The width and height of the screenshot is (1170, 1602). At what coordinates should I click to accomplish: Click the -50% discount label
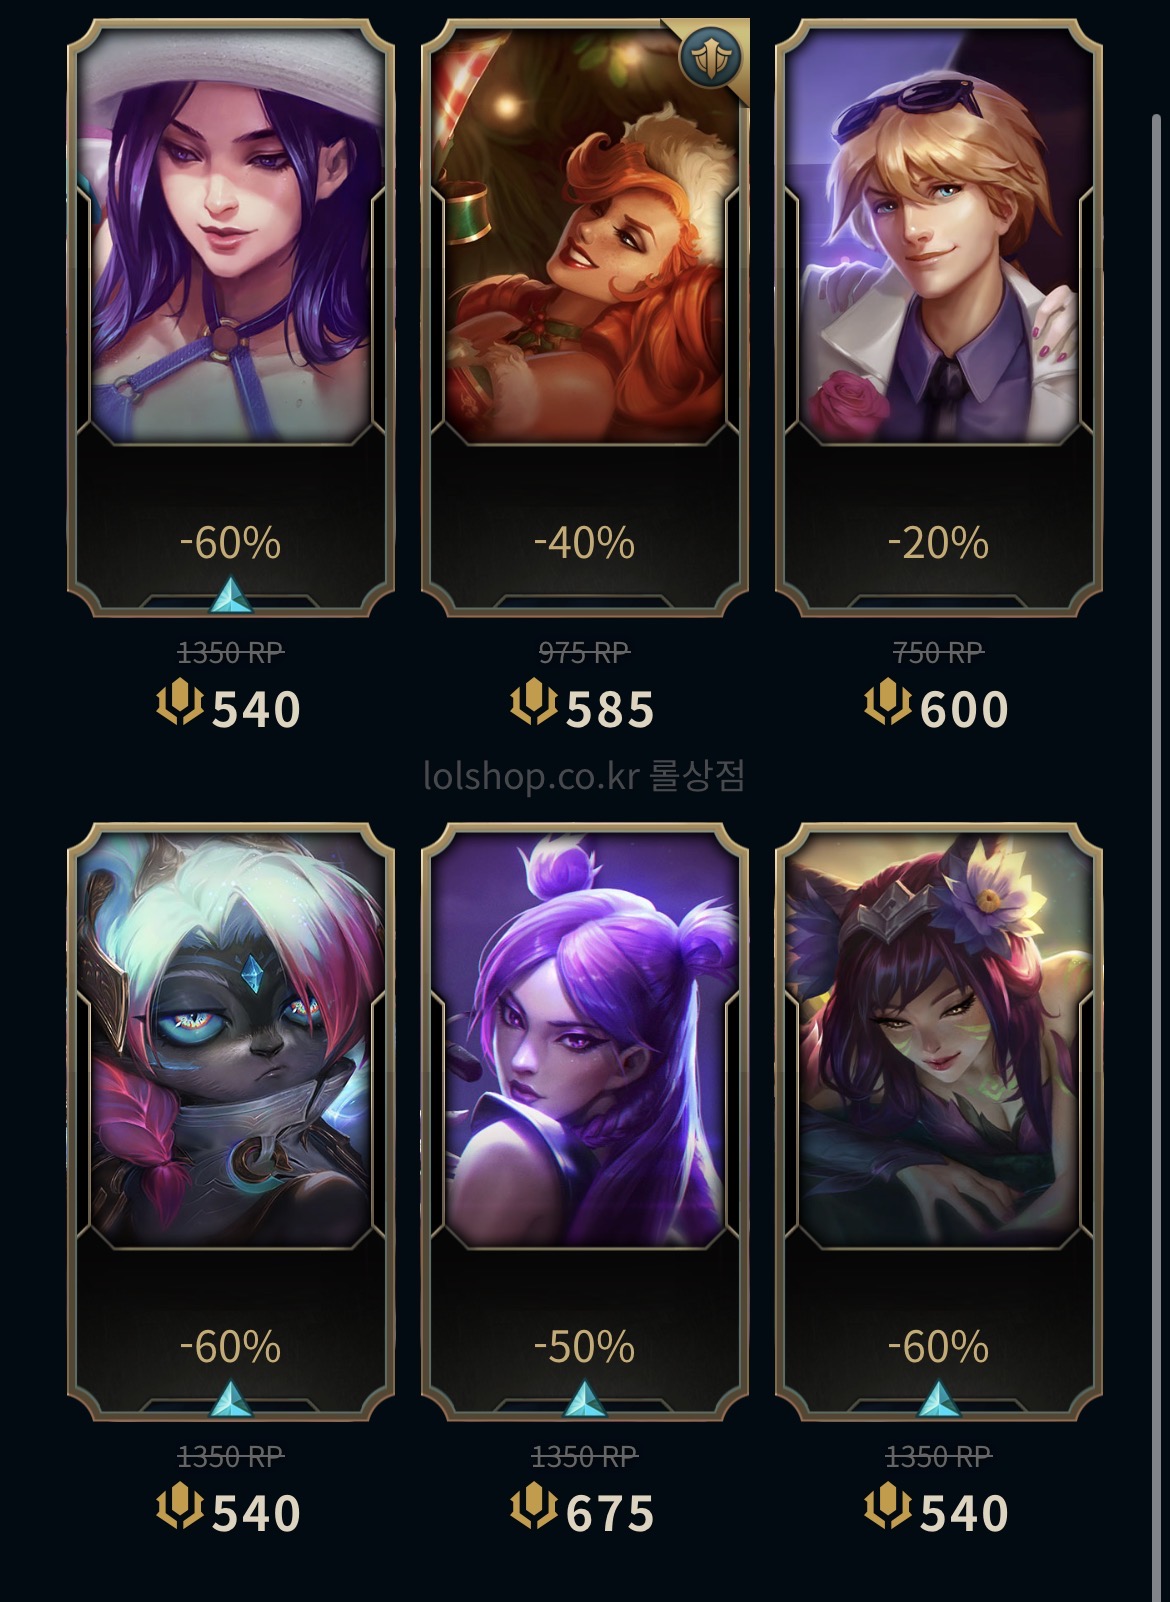(584, 1347)
